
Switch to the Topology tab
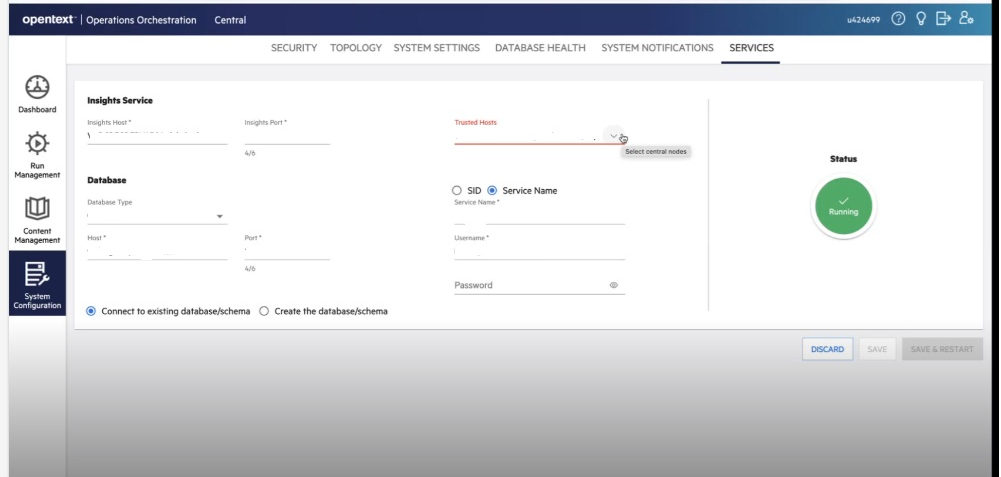356,48
